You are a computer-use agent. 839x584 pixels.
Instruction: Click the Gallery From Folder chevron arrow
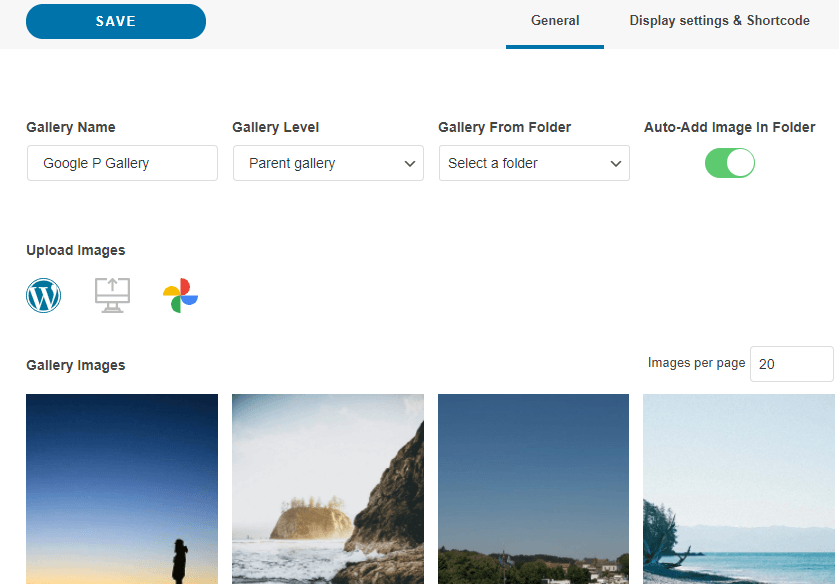616,164
